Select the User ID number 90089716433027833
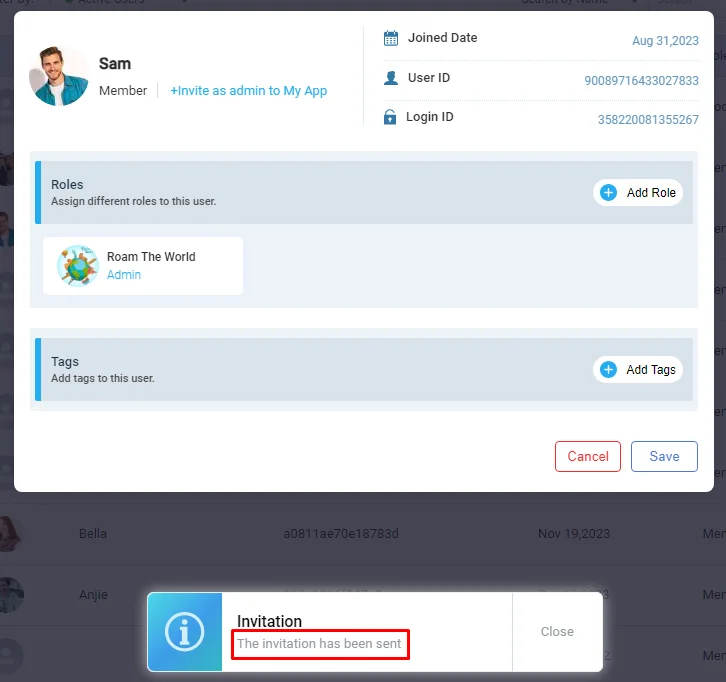The image size is (726, 682). [x=641, y=81]
